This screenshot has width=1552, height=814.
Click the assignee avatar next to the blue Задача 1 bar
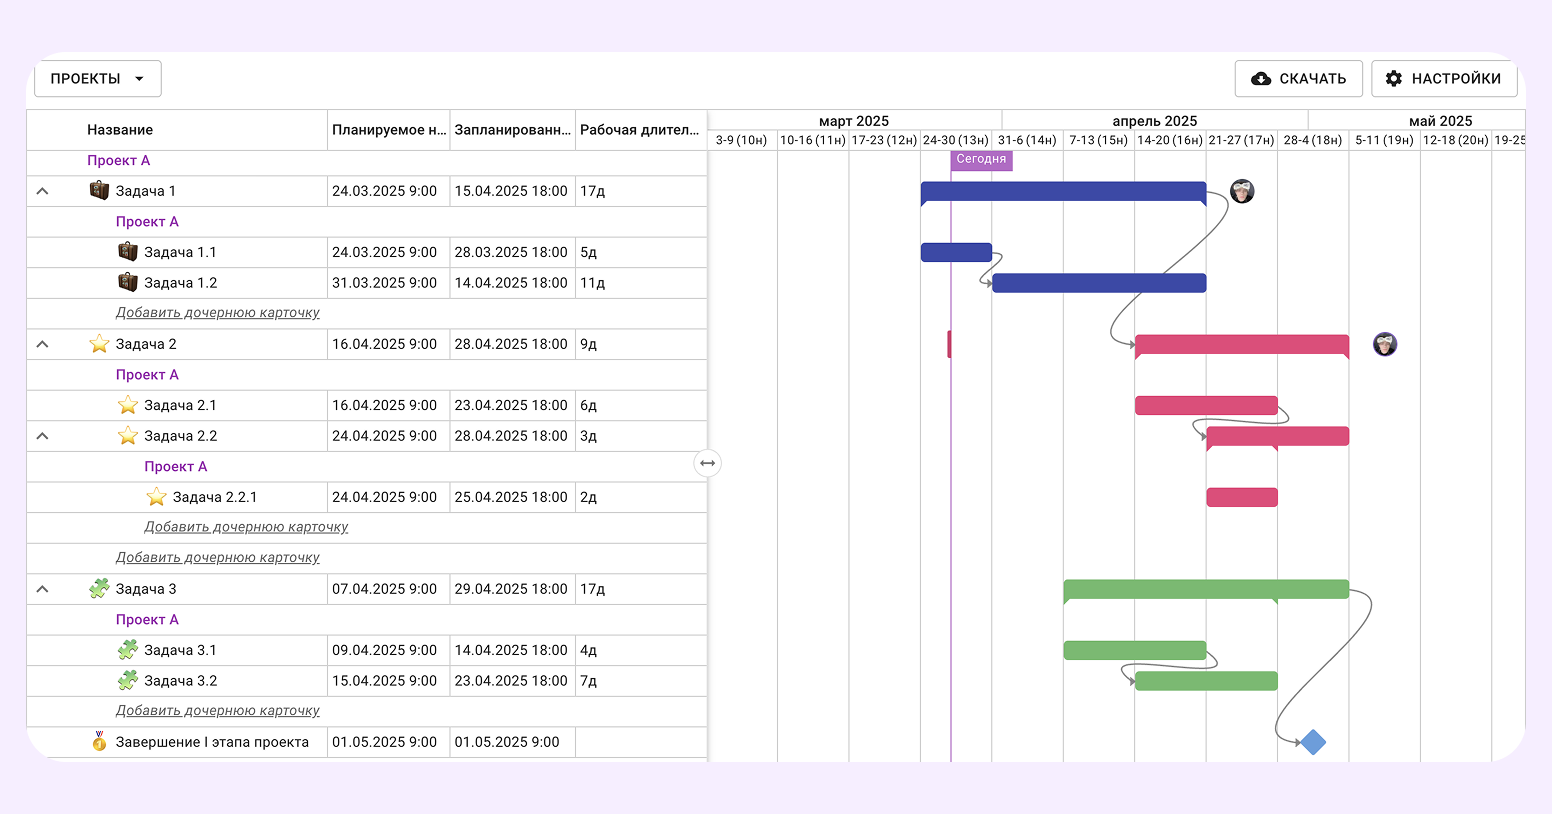point(1242,191)
